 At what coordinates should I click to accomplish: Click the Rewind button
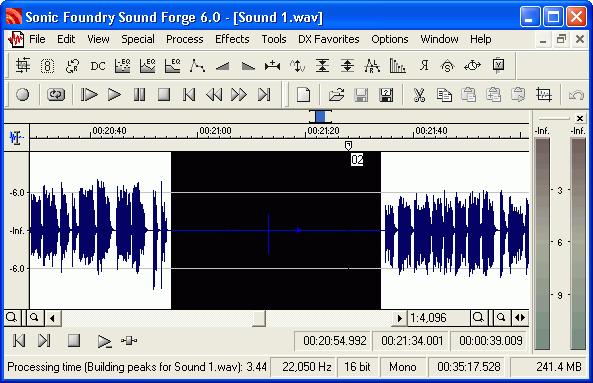[214, 95]
